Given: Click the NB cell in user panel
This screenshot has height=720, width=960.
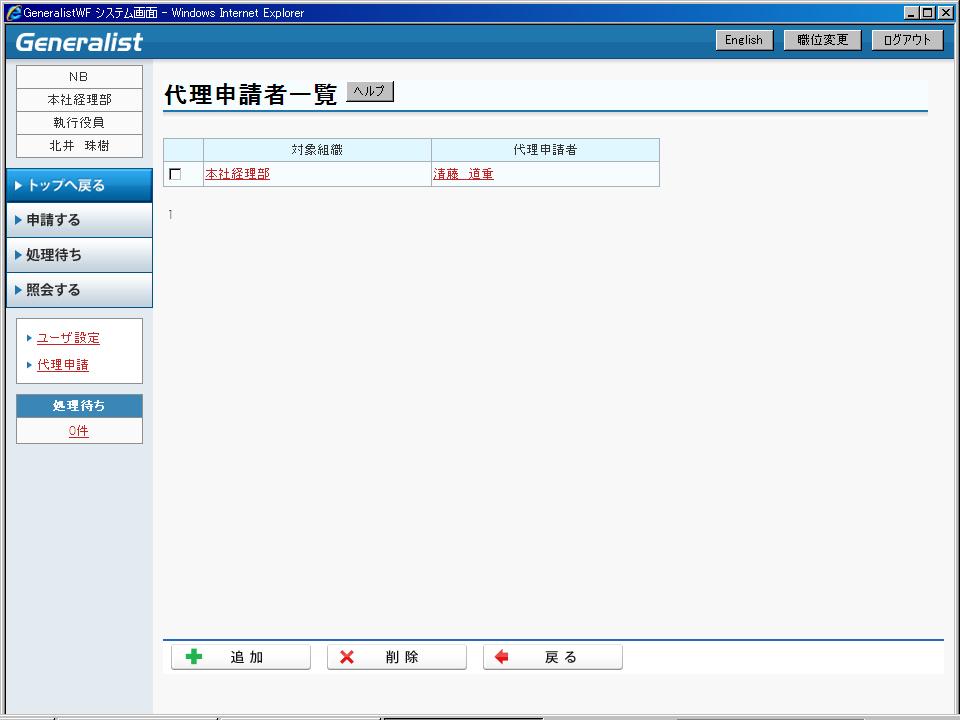Looking at the screenshot, I should pos(79,77).
